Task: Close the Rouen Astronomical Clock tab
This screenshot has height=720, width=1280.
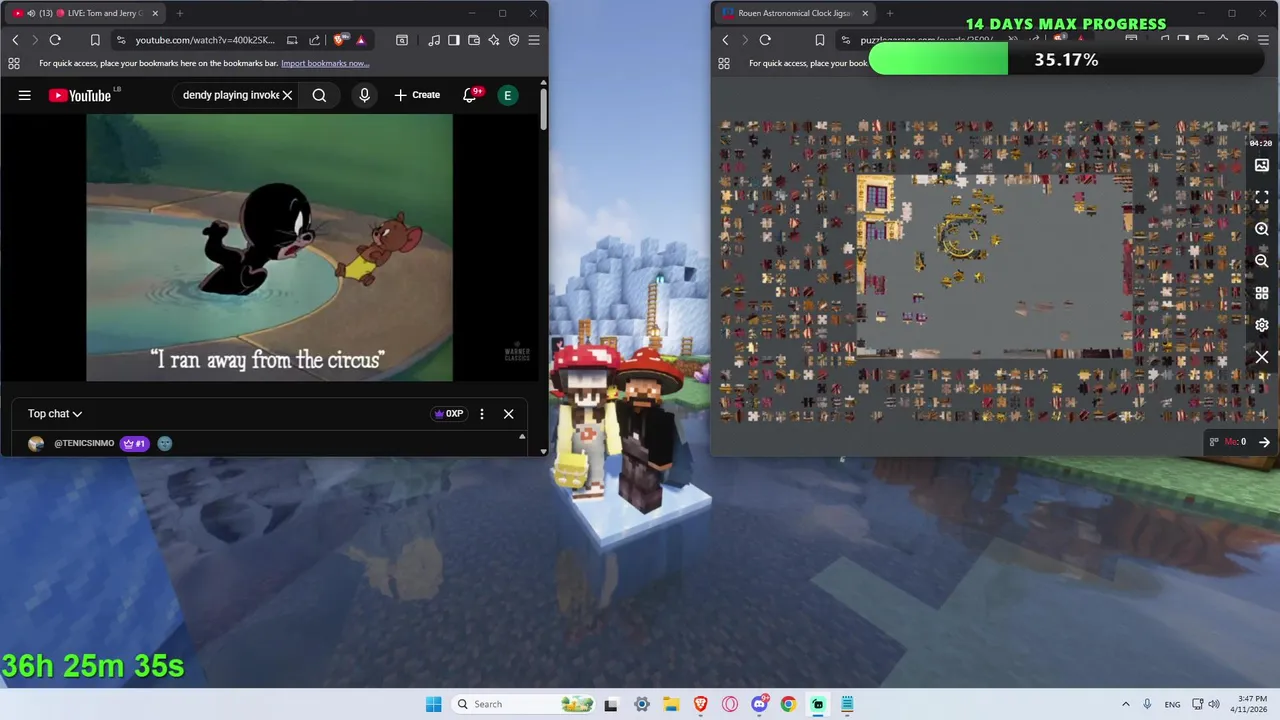Action: [865, 13]
